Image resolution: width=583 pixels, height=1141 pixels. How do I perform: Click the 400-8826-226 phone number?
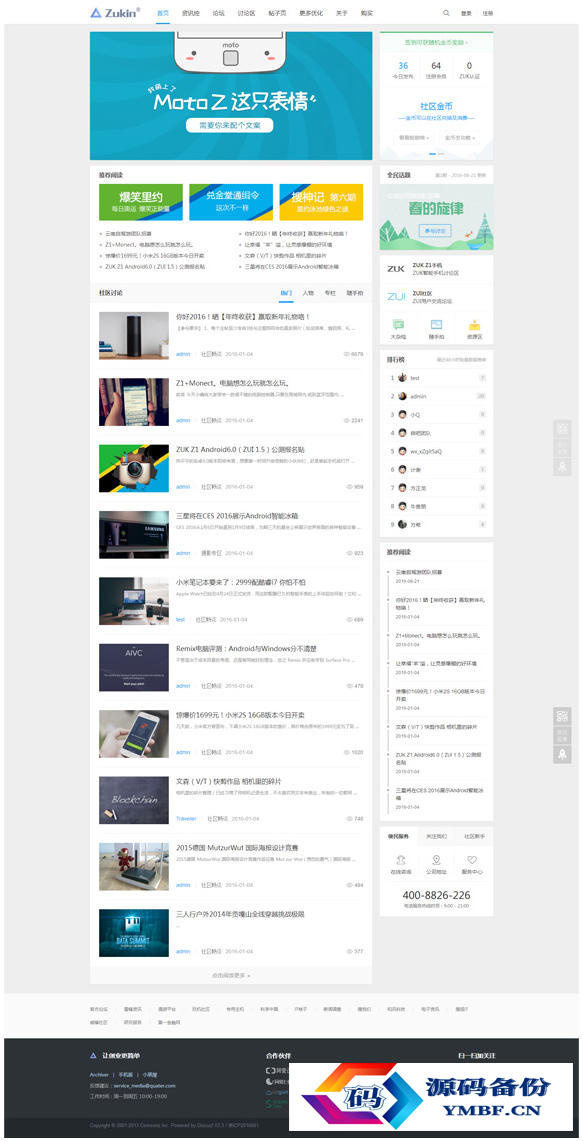(436, 895)
